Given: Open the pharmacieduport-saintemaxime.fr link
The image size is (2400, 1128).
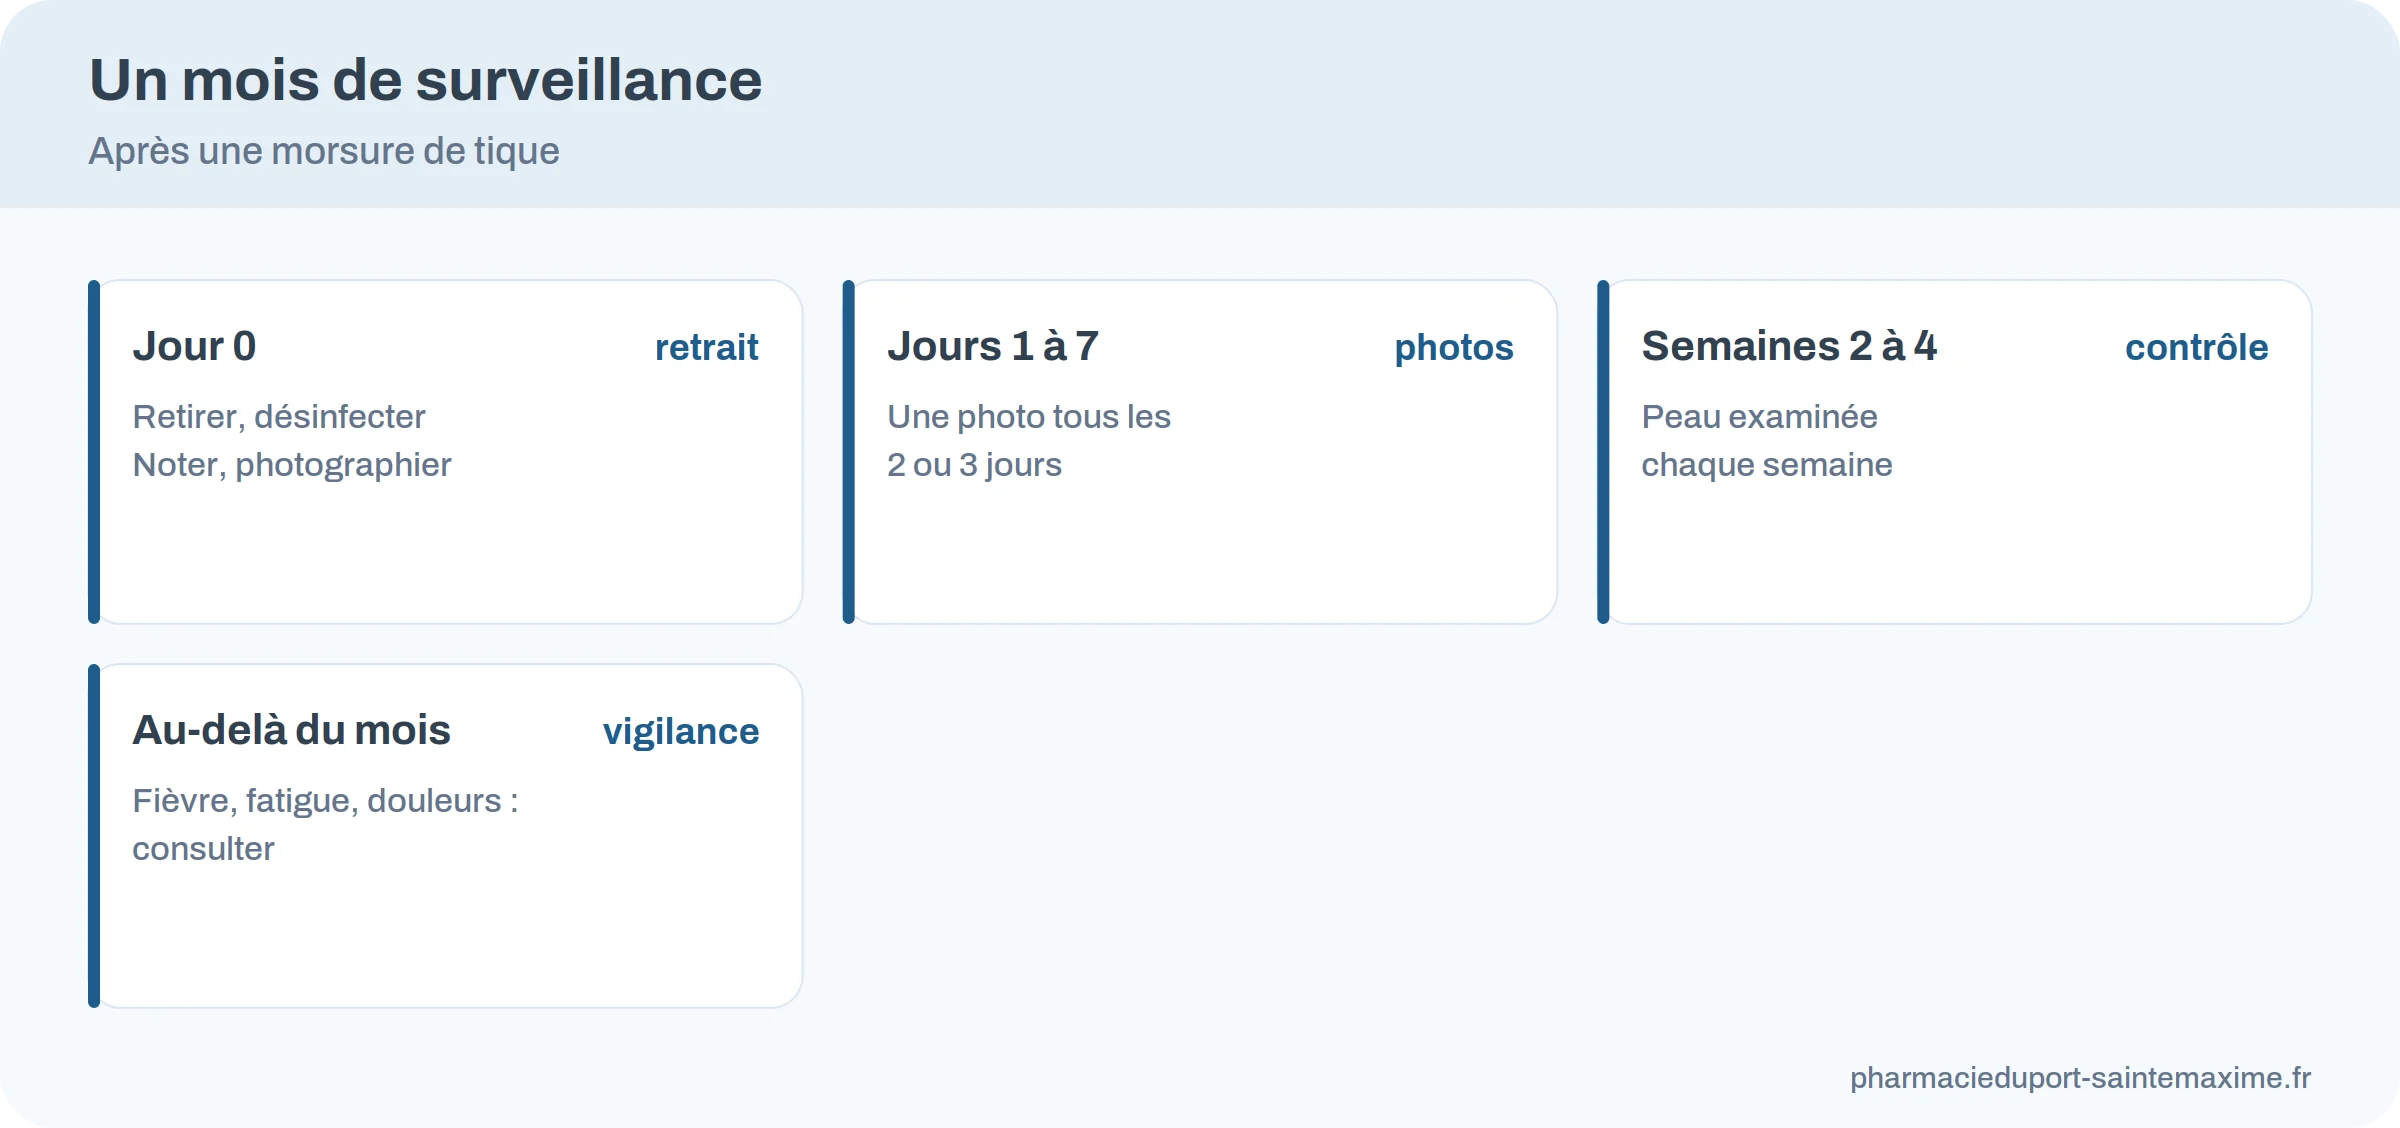Looking at the screenshot, I should click(x=2080, y=1077).
